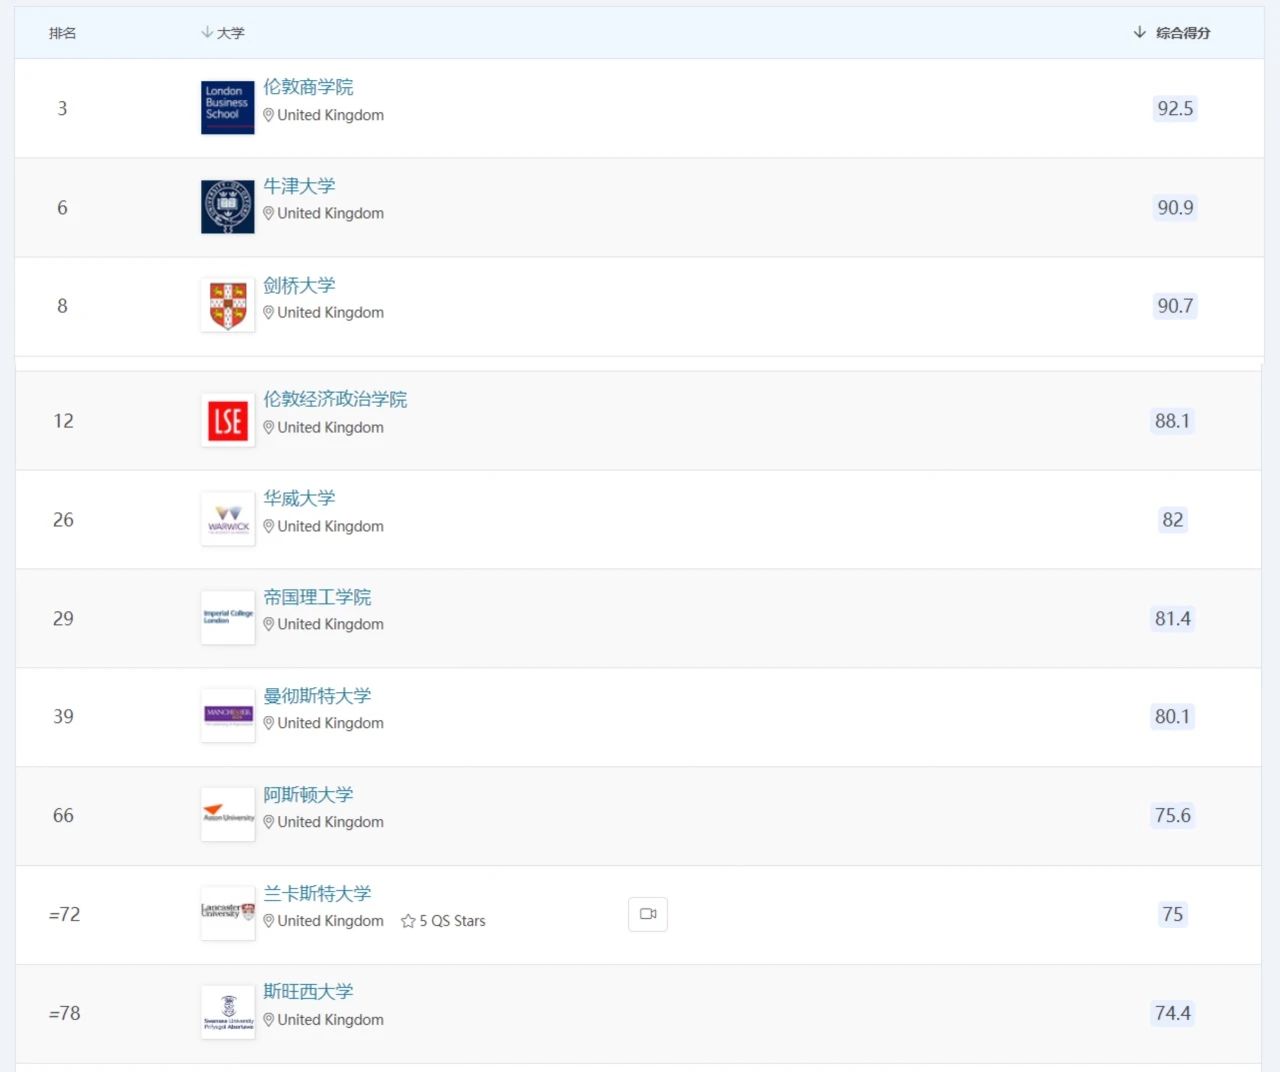
Task: Select the score value 90.7
Action: [x=1175, y=306]
